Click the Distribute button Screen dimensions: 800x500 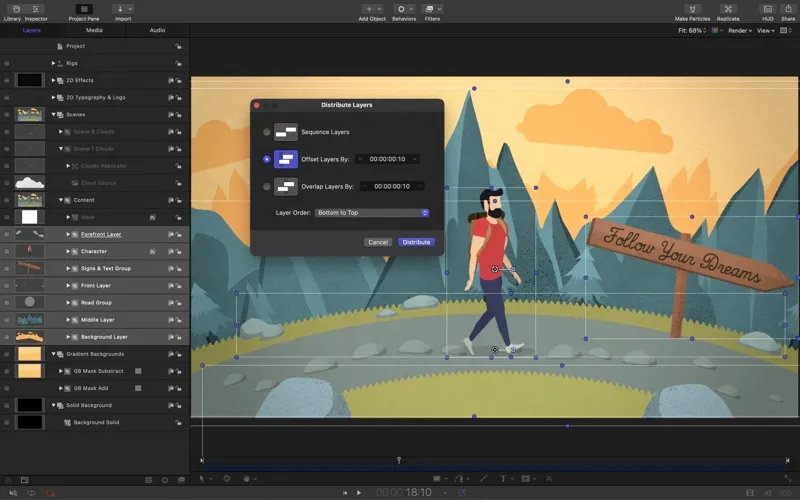tap(416, 242)
